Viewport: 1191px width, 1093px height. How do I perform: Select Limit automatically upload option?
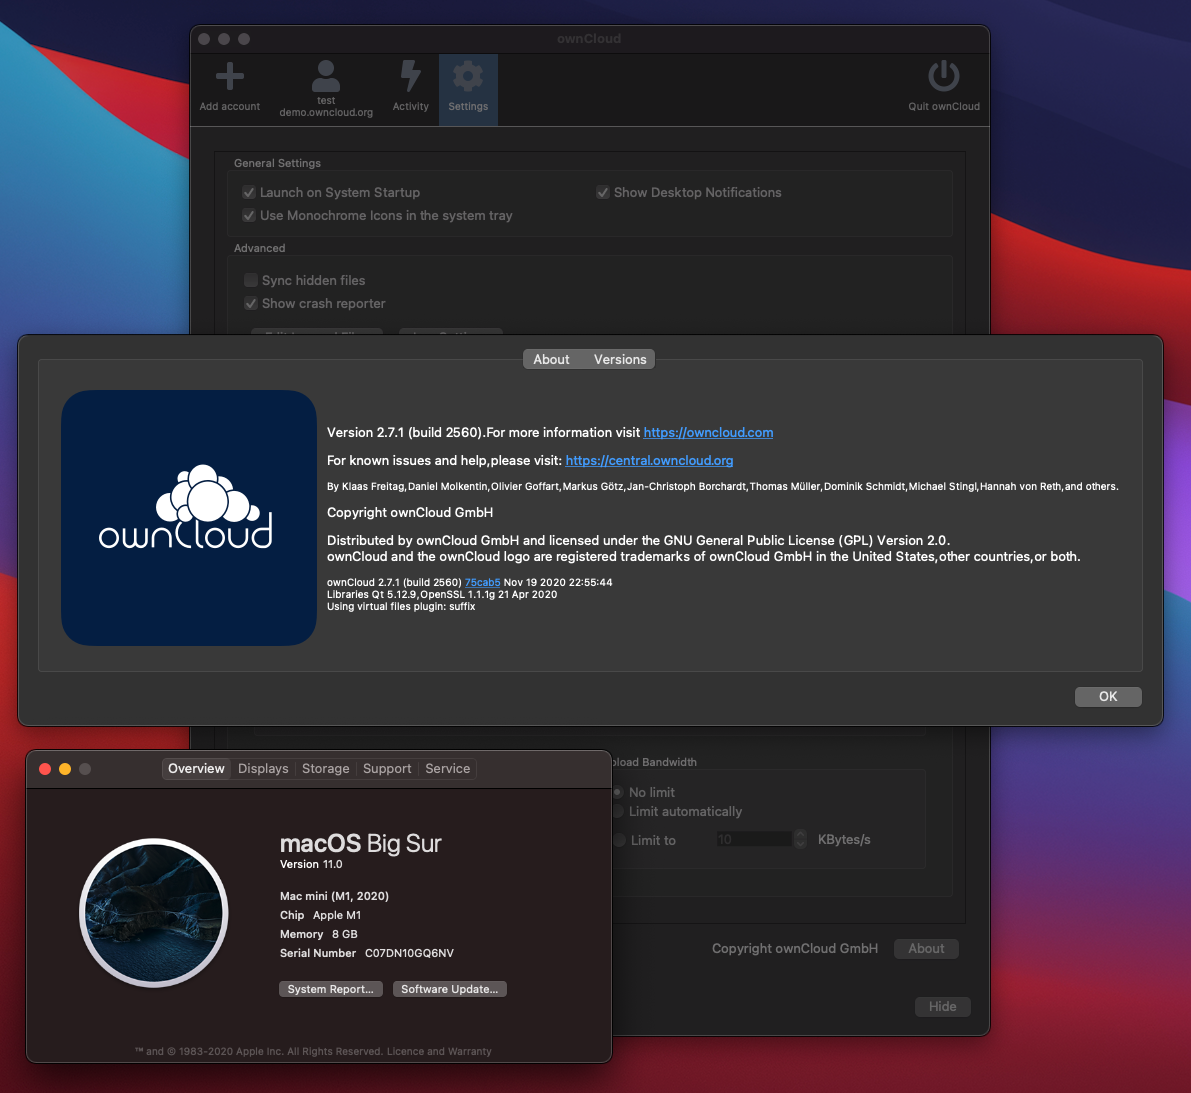pyautogui.click(x=618, y=811)
